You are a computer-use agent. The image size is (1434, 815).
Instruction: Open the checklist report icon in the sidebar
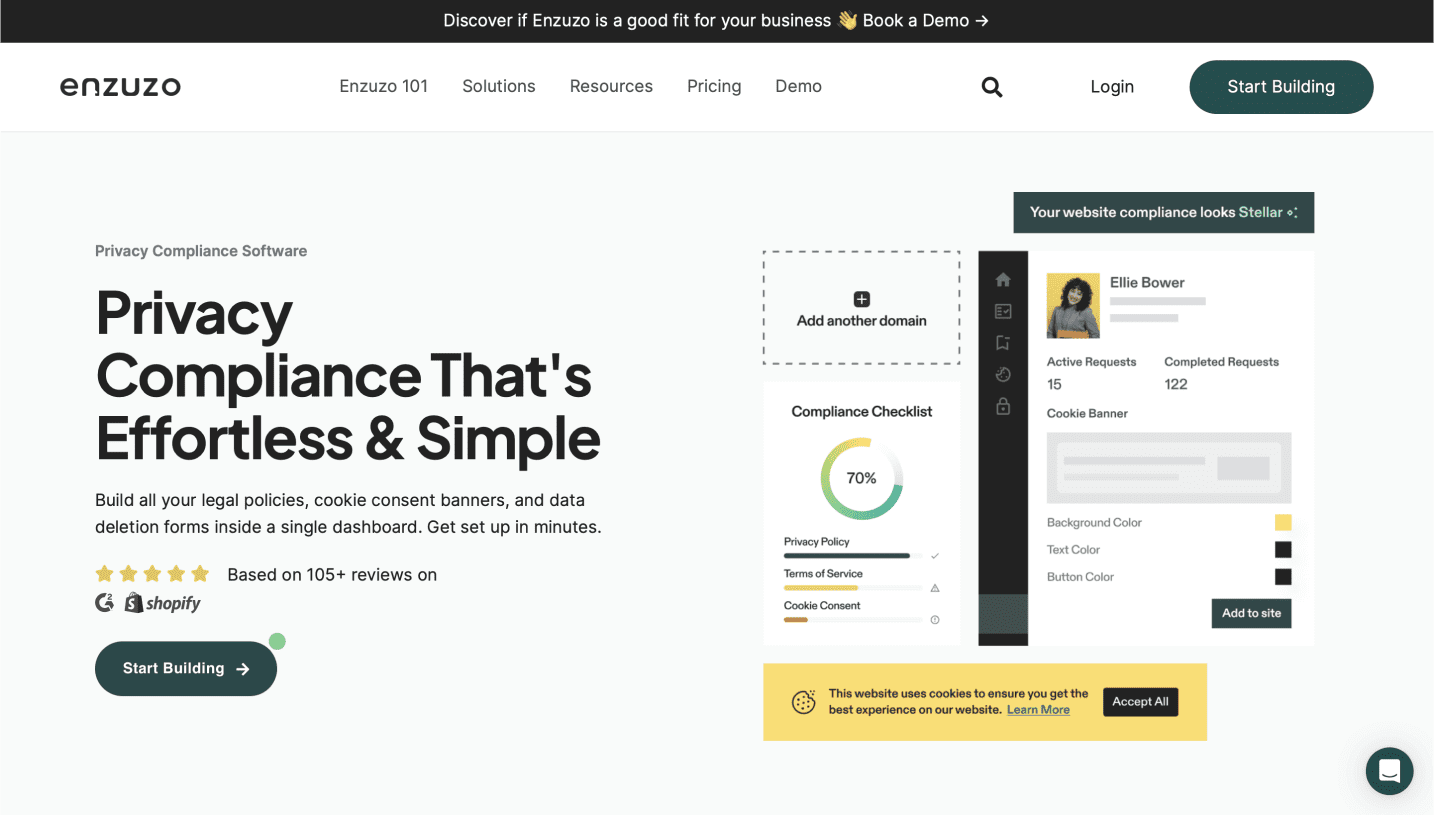pos(1003,311)
